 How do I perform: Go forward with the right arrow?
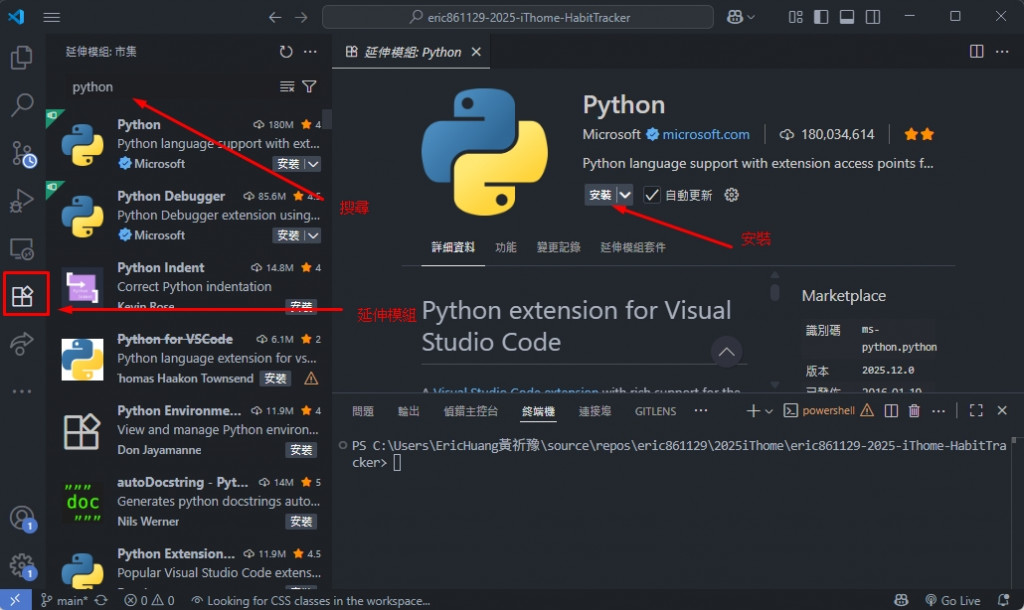pyautogui.click(x=301, y=17)
